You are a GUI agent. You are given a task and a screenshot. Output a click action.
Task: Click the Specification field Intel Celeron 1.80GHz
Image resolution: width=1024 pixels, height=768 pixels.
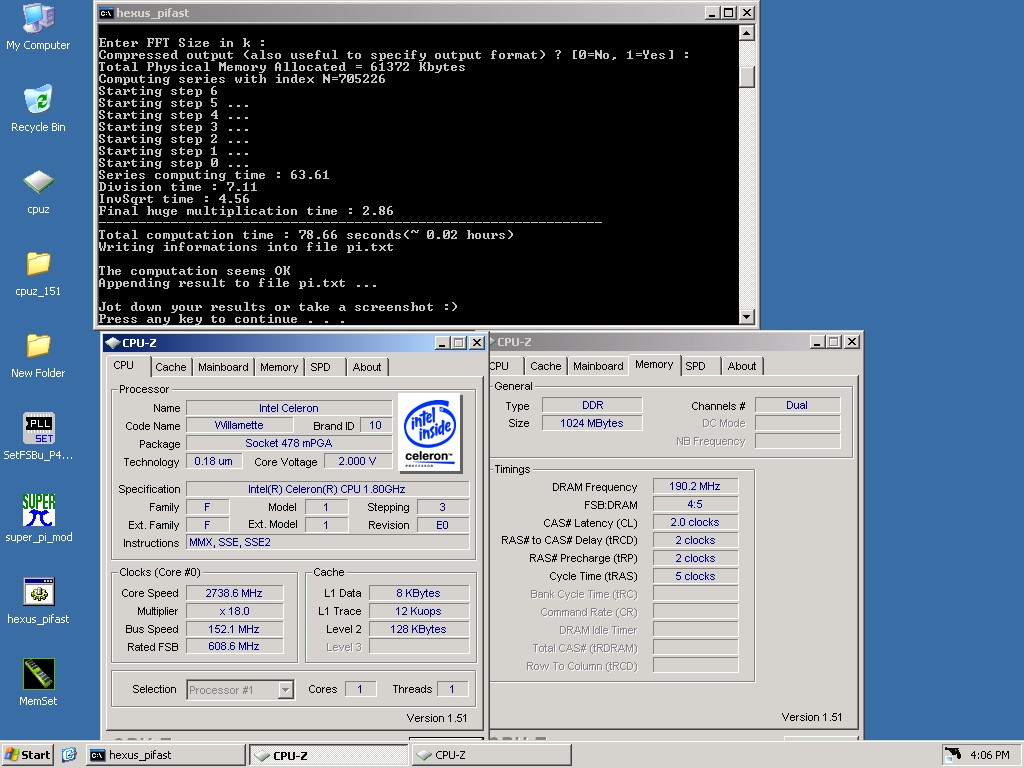click(327, 489)
